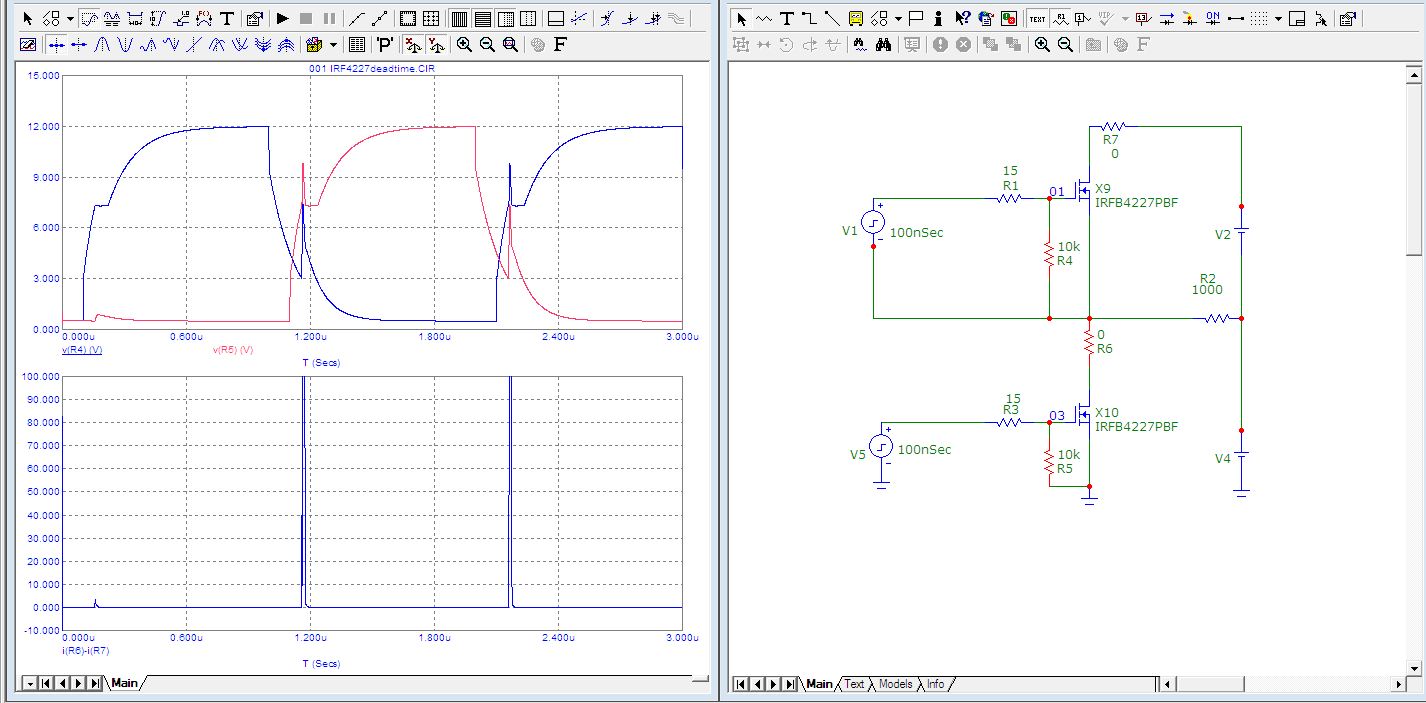Click v(R5) (V) curve label
The width and height of the screenshot is (1426, 703).
[x=233, y=350]
